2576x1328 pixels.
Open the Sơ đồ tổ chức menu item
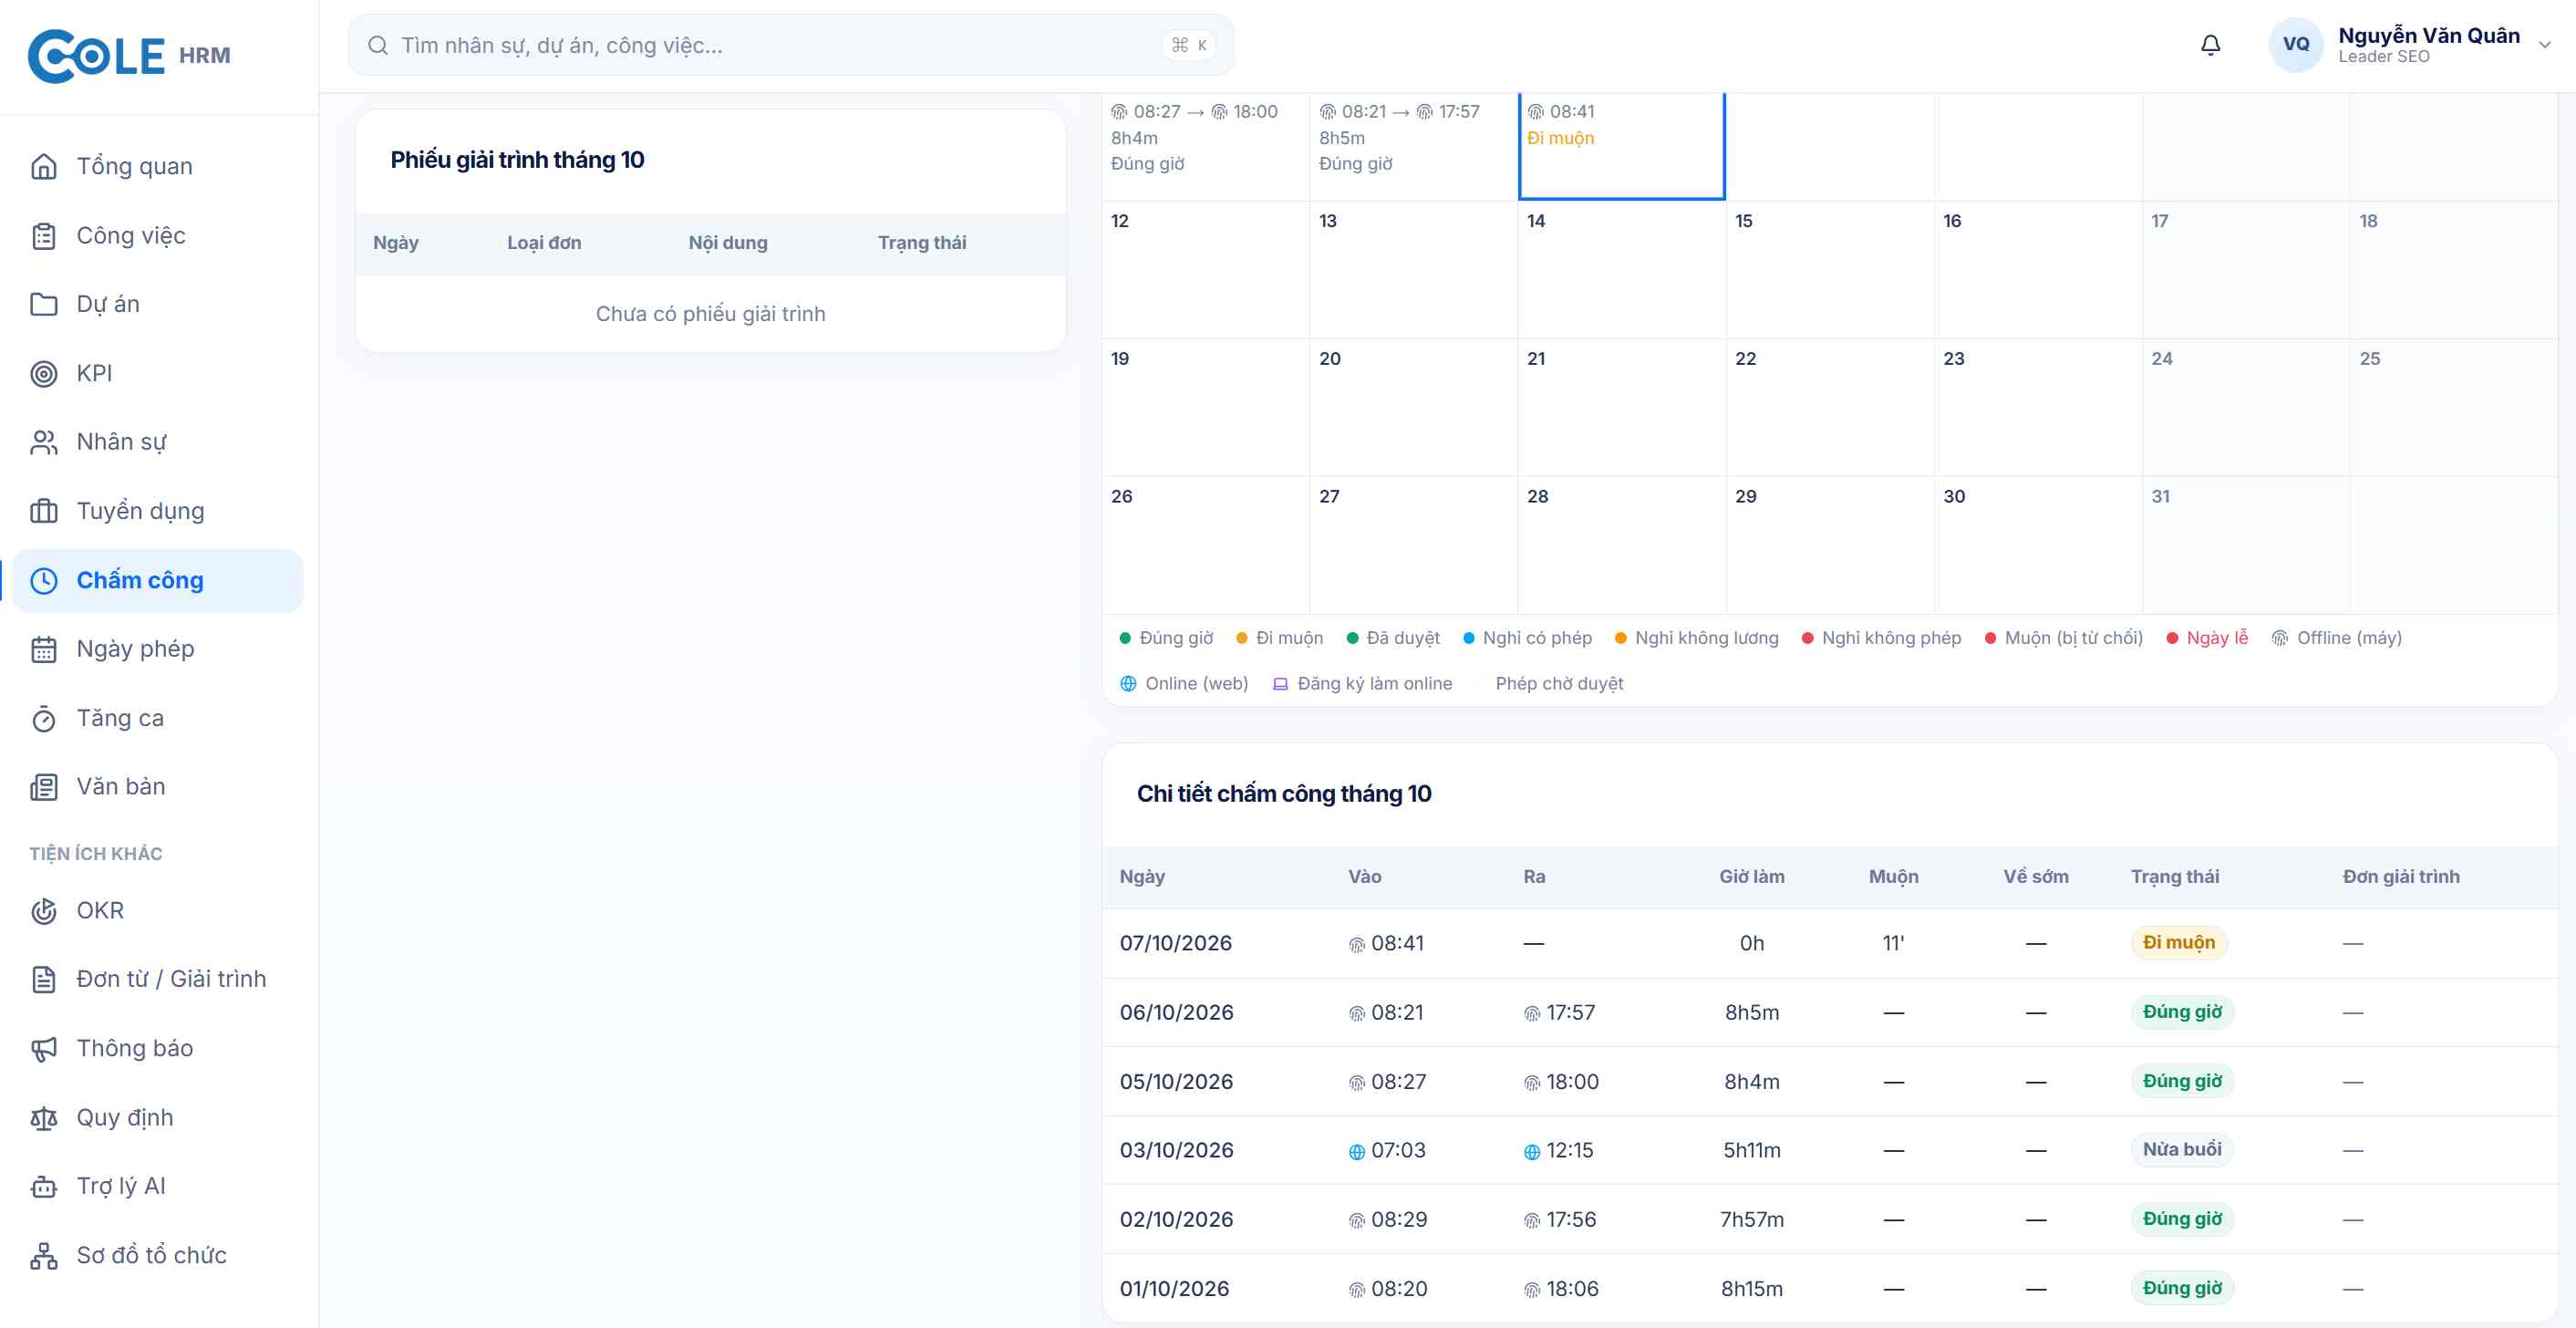(x=158, y=1255)
